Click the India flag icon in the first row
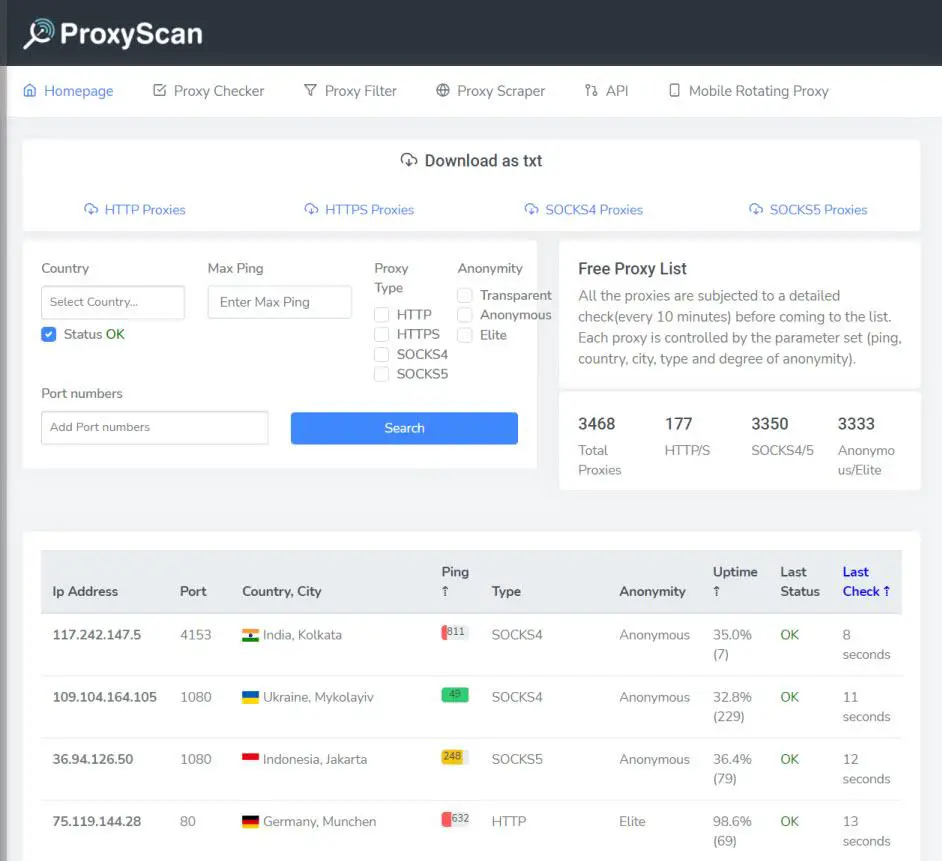The height and width of the screenshot is (861, 942). (250, 634)
